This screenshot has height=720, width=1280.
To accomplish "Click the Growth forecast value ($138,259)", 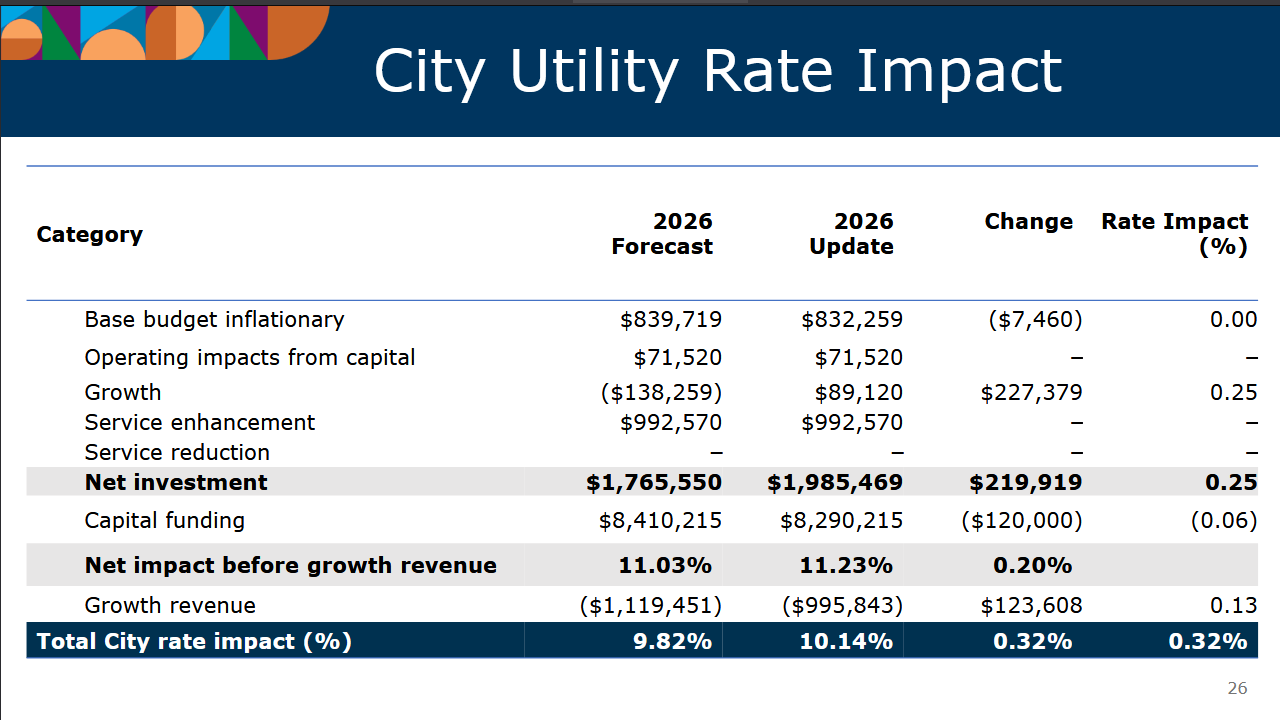I will point(661,393).
